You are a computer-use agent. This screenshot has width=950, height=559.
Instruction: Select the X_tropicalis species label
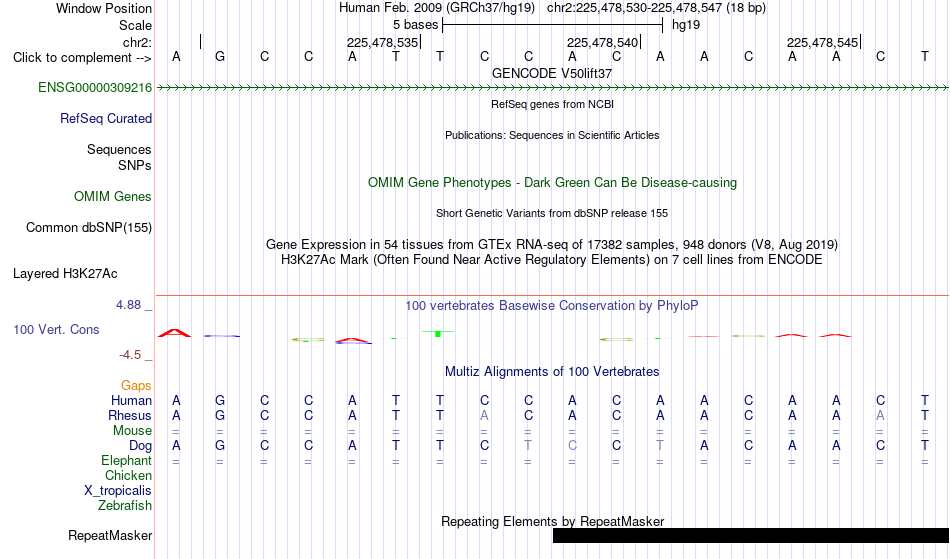click(118, 491)
